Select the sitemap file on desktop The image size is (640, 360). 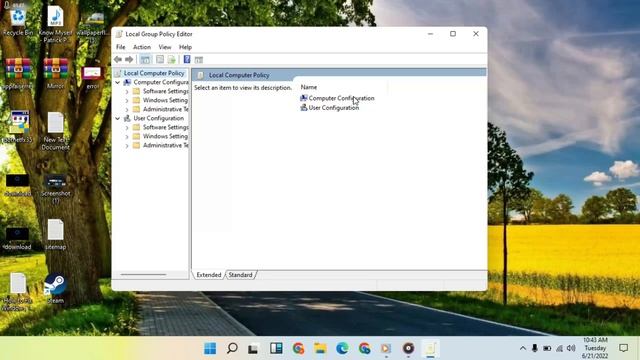click(x=56, y=234)
